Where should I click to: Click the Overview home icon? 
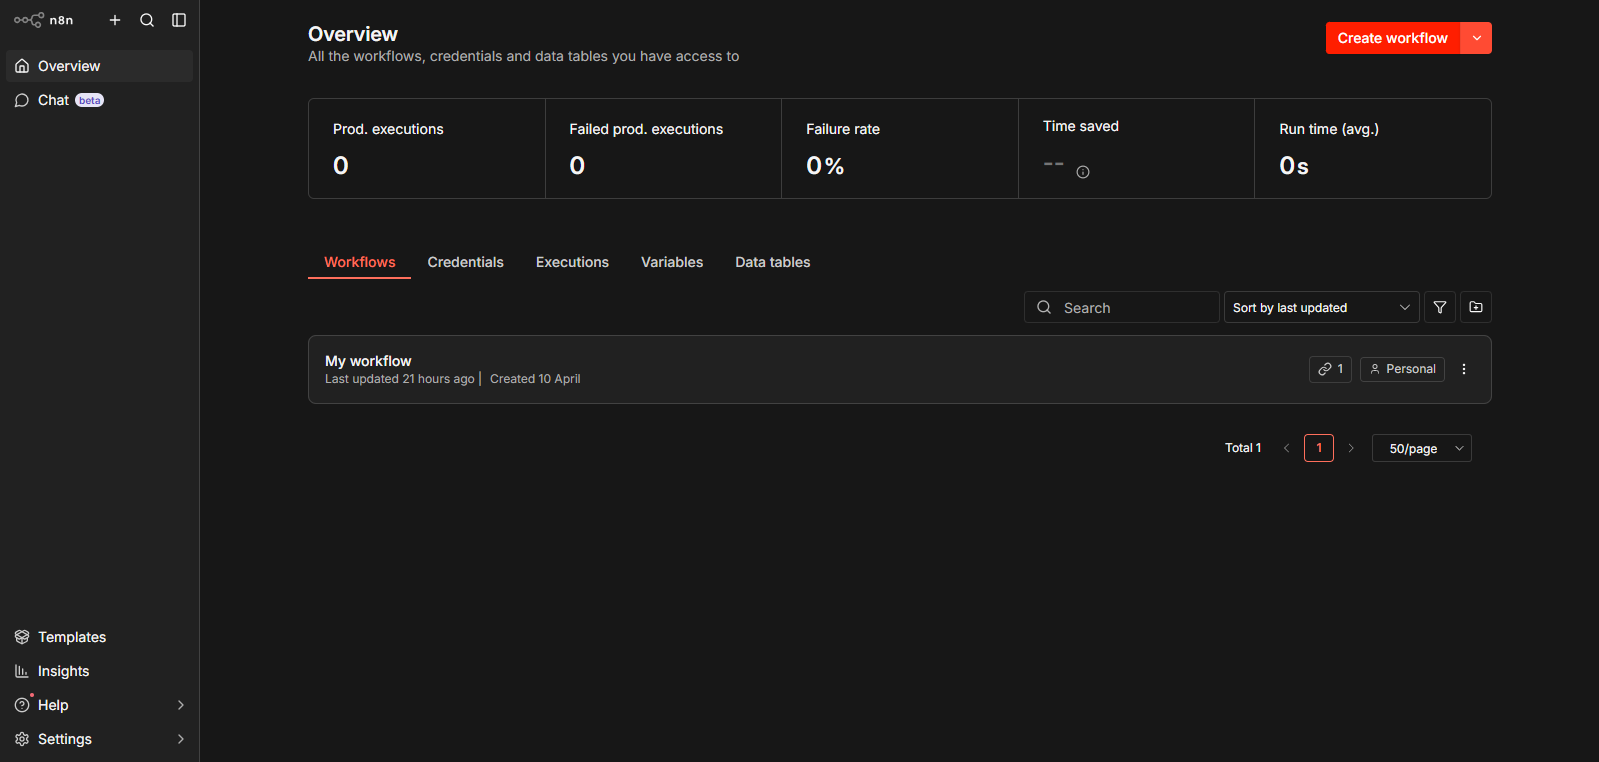click(22, 66)
